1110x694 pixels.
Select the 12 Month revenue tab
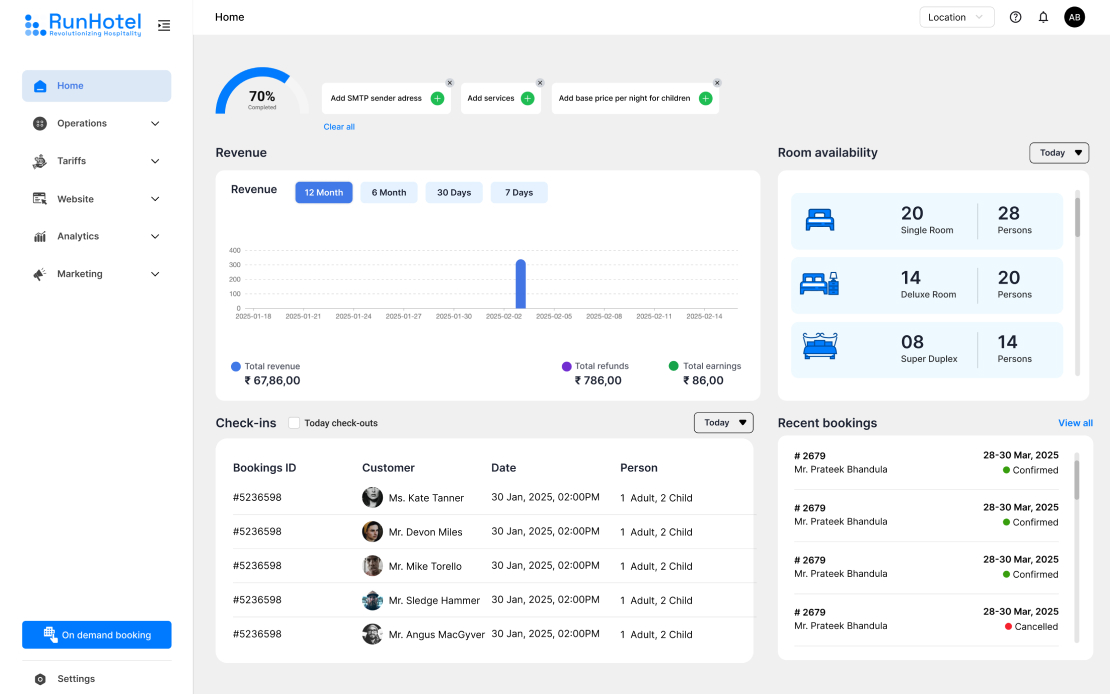[x=324, y=193]
